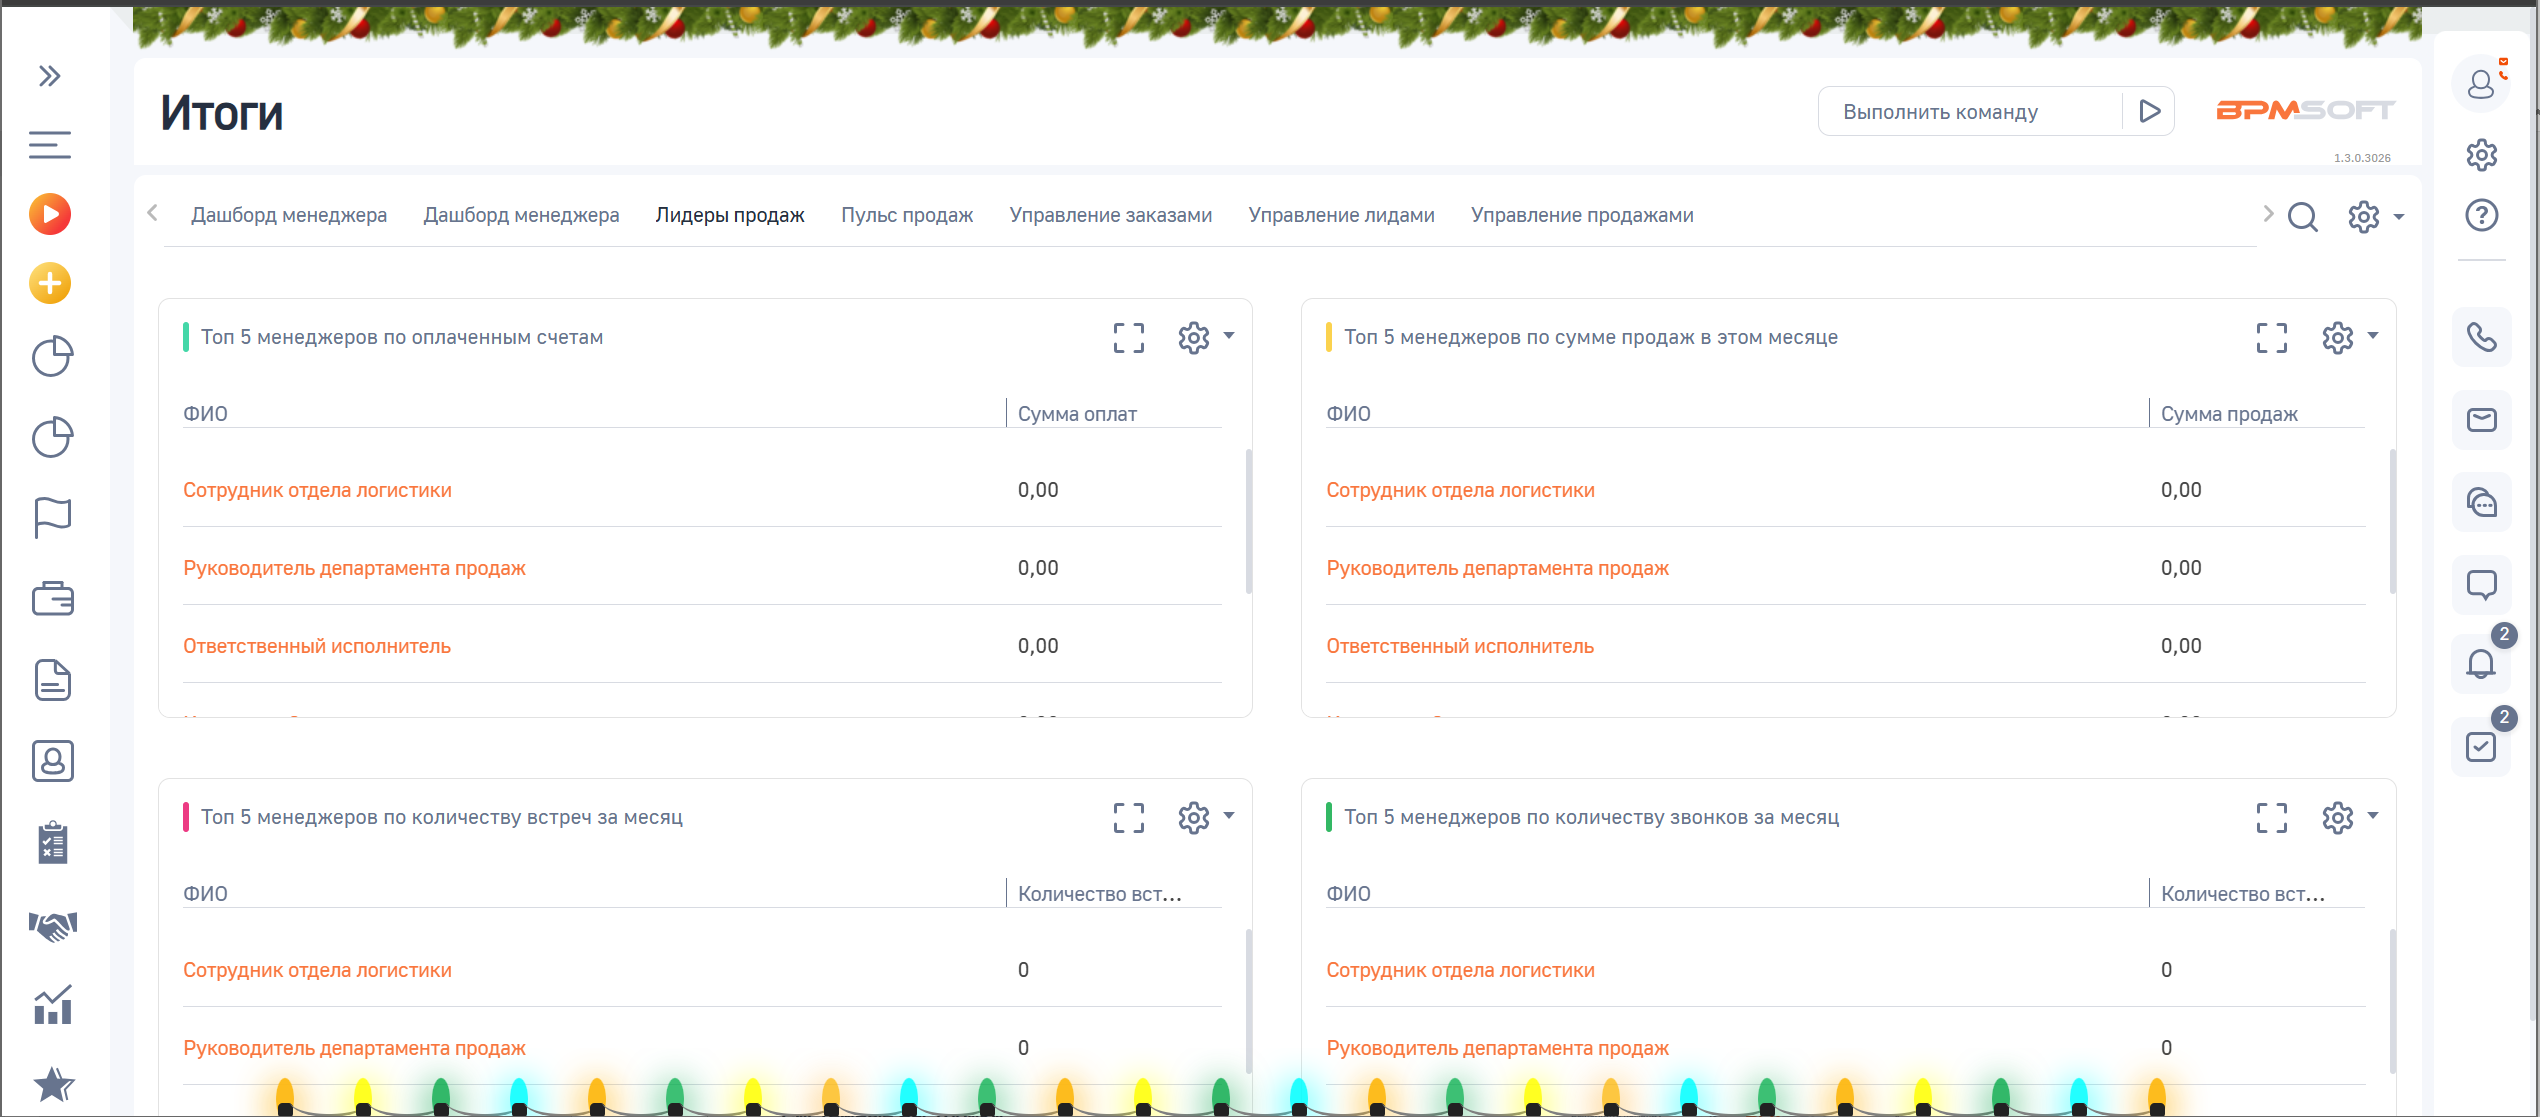Open settings dropdown of количеству встреч widget
Viewport: 2540px width, 1117px height.
(1205, 818)
